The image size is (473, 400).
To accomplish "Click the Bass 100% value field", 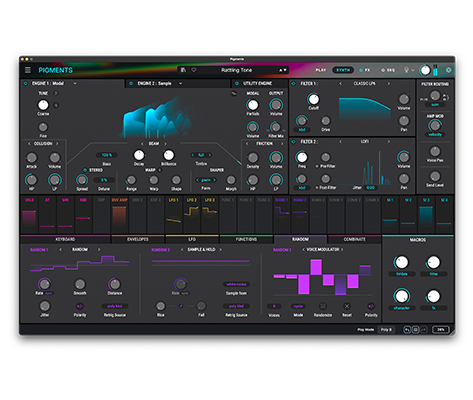I will (x=107, y=155).
